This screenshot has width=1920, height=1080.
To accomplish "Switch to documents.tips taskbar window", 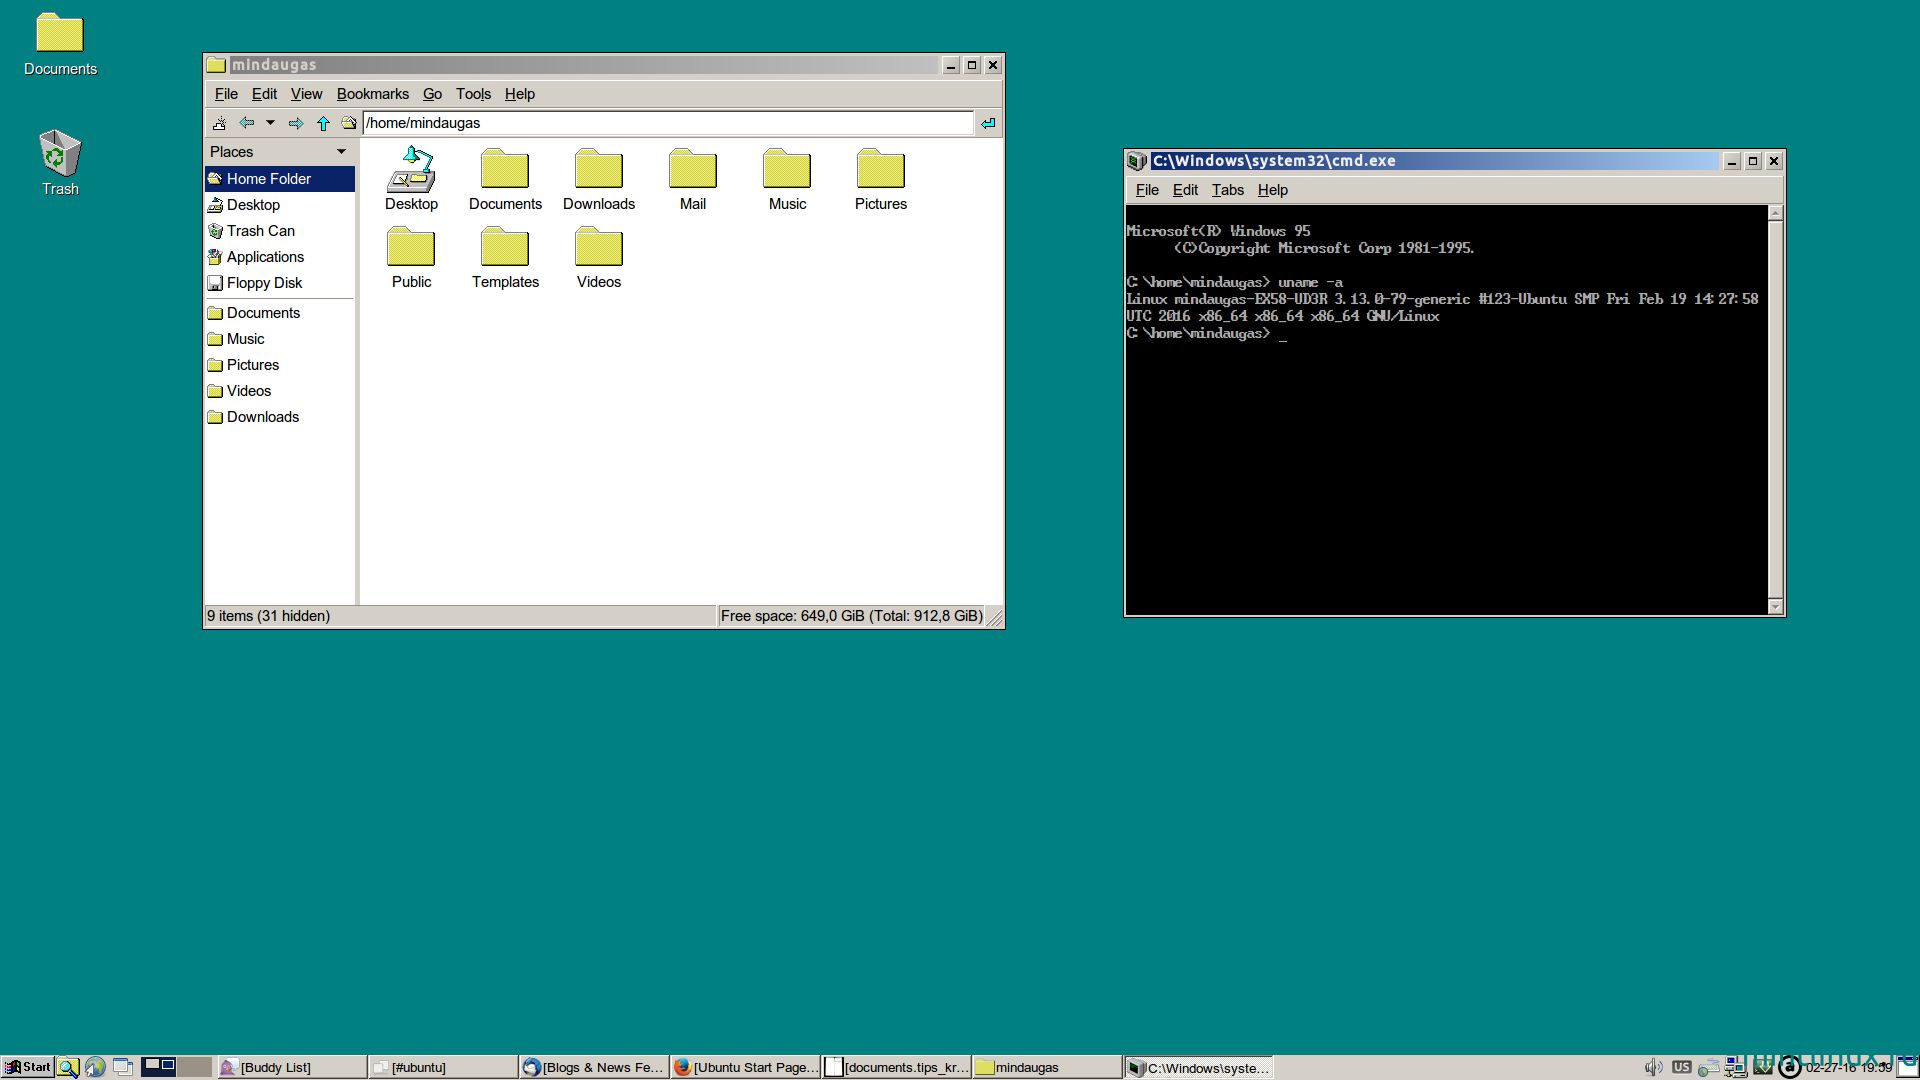I will tap(896, 1067).
